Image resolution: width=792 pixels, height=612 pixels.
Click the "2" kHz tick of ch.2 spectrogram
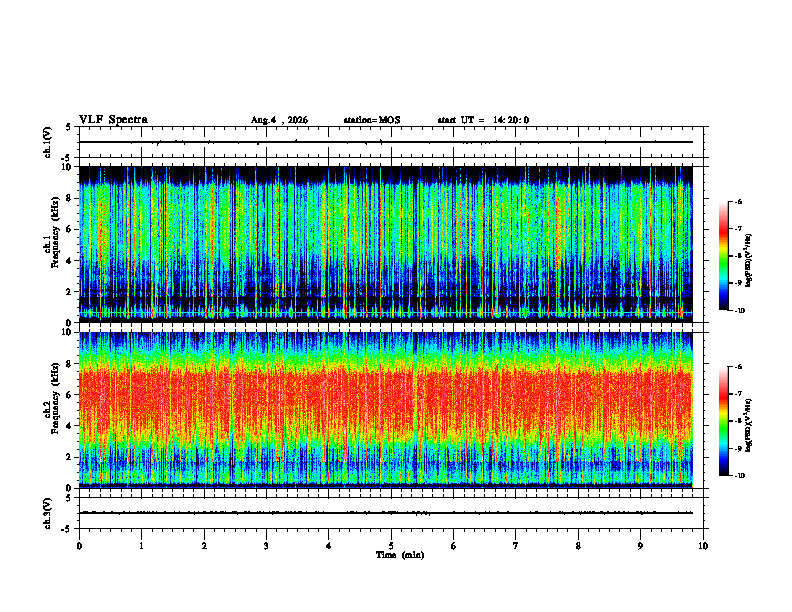pos(71,457)
